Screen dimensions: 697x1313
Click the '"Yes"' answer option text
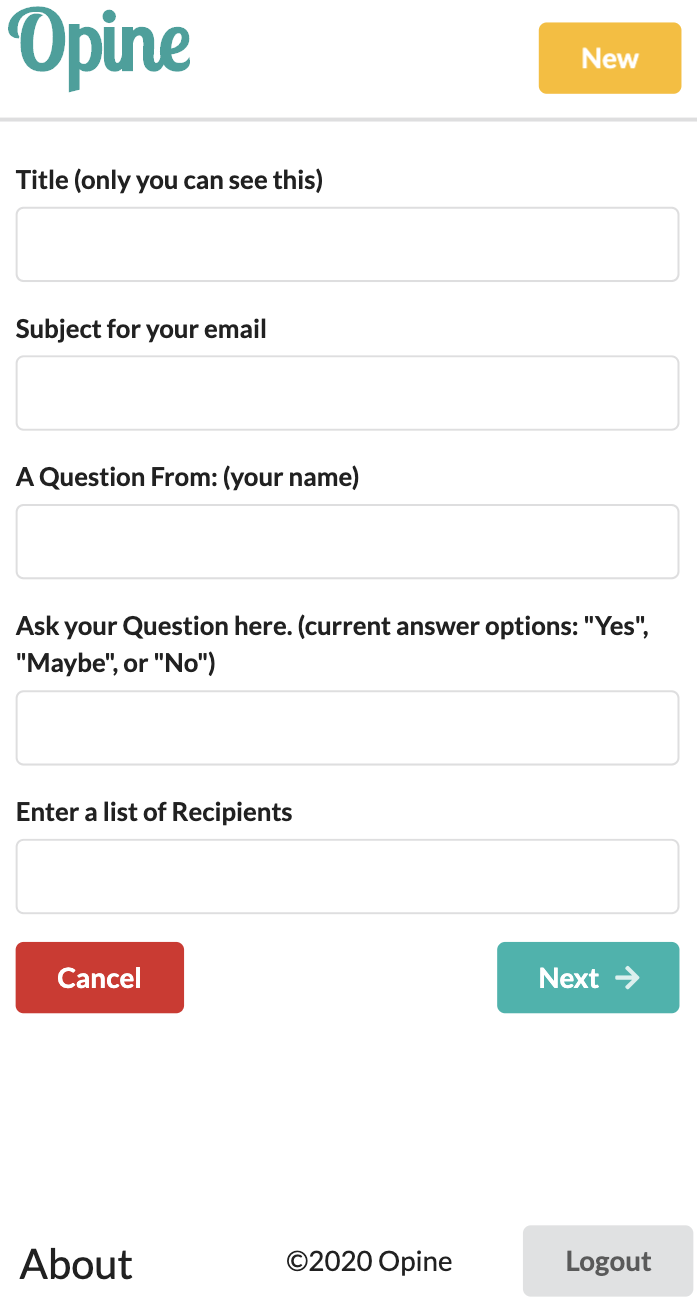click(x=617, y=627)
